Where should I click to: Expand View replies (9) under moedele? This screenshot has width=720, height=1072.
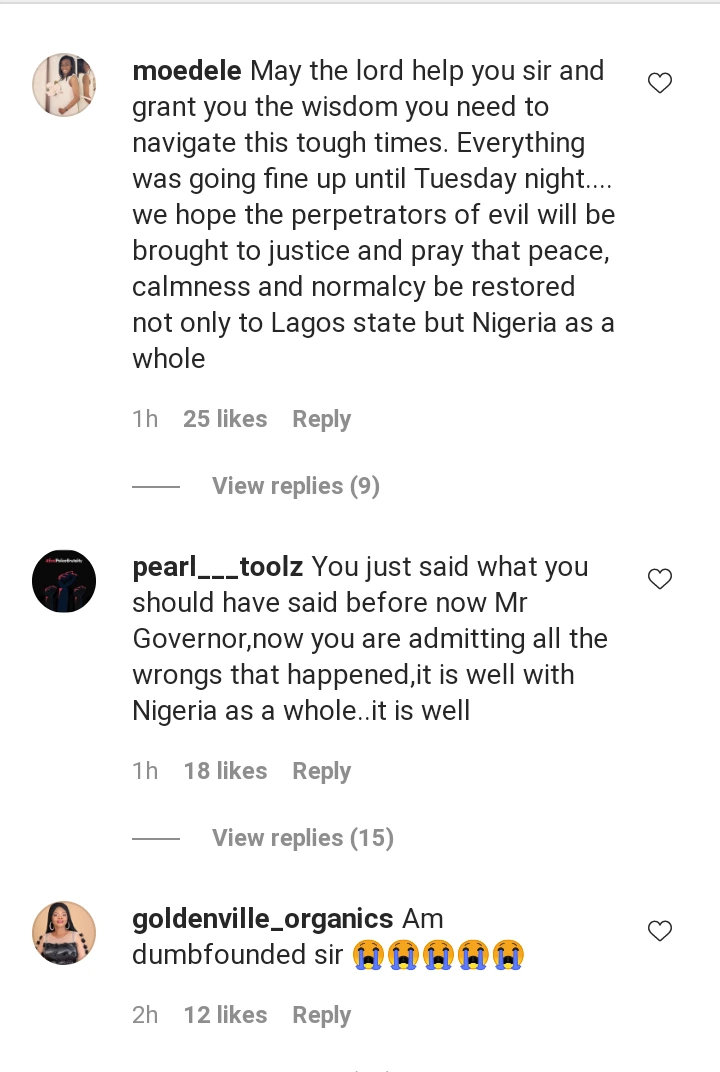pos(296,486)
